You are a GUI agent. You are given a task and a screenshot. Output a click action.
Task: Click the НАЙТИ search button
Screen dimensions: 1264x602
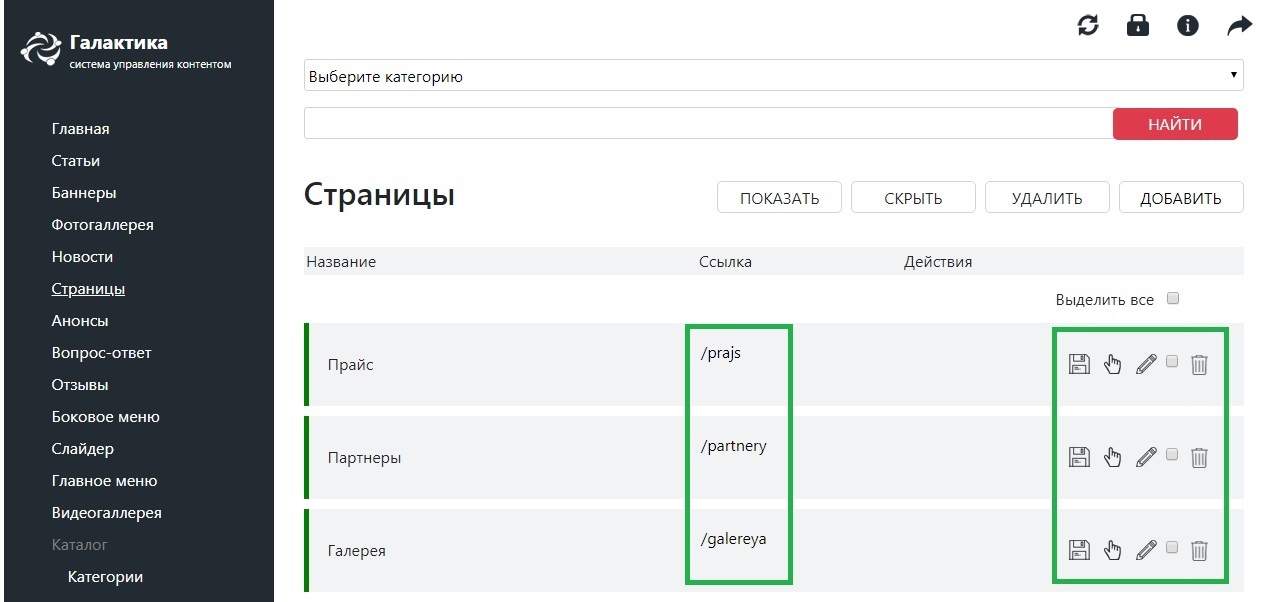pyautogui.click(x=1175, y=124)
